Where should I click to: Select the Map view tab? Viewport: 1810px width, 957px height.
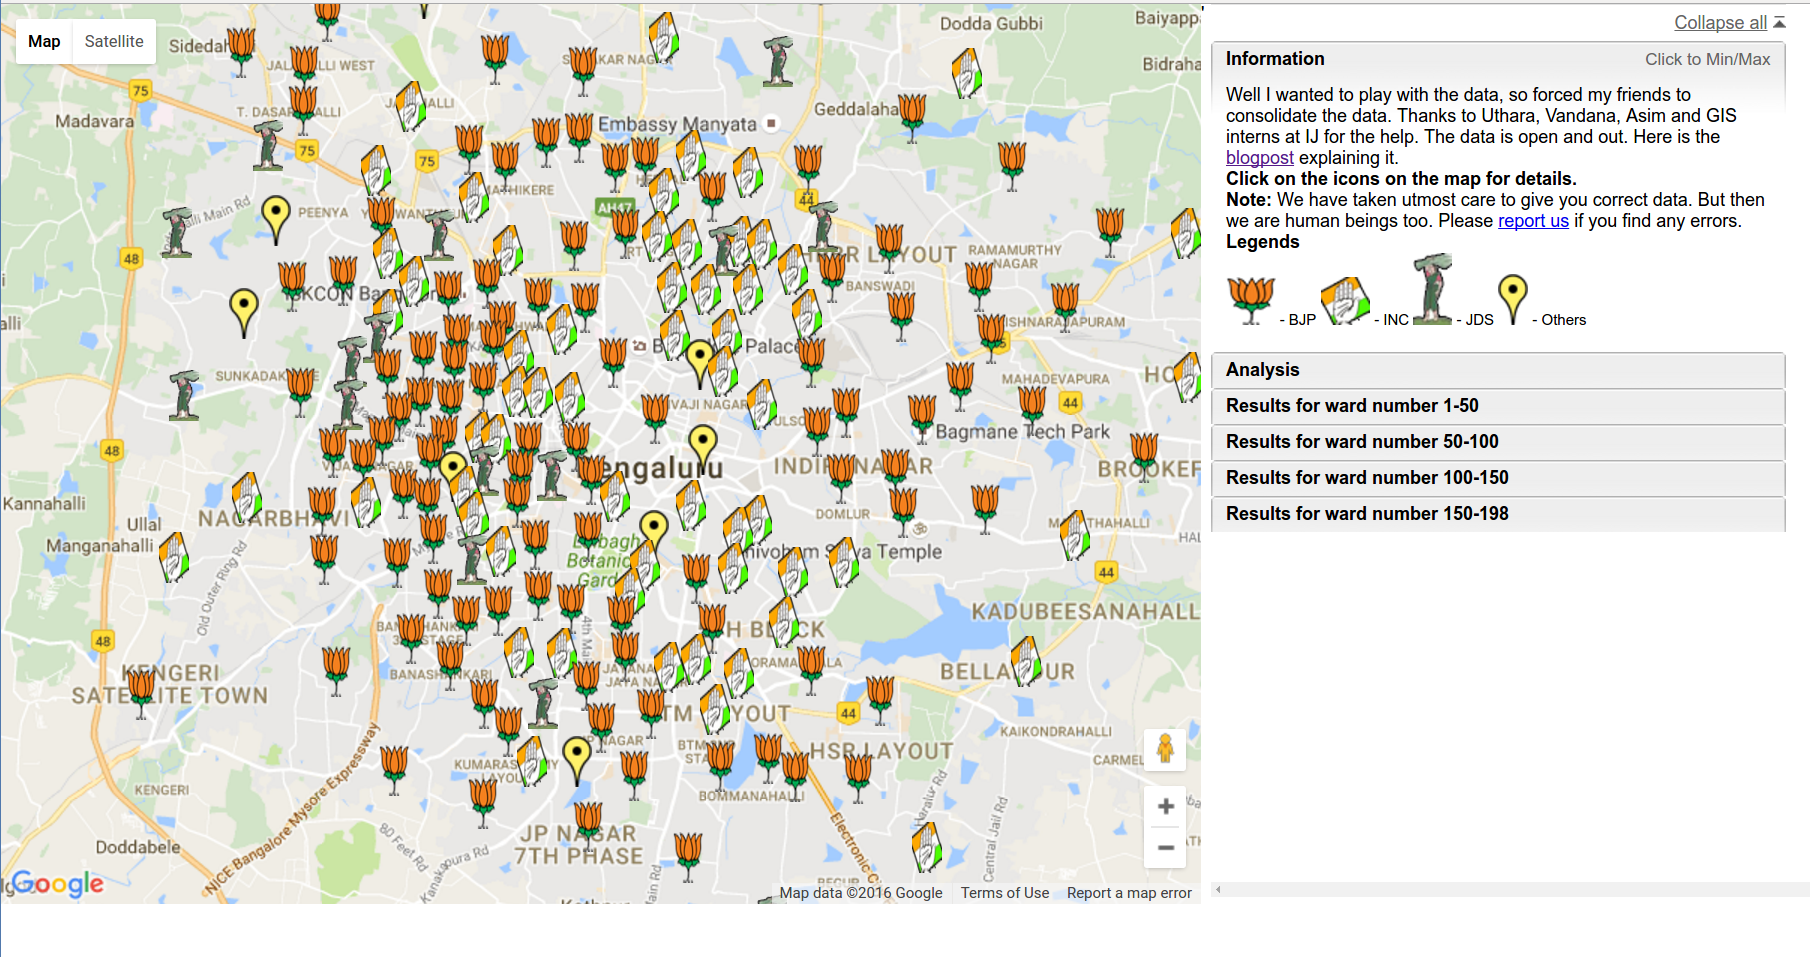(x=44, y=41)
